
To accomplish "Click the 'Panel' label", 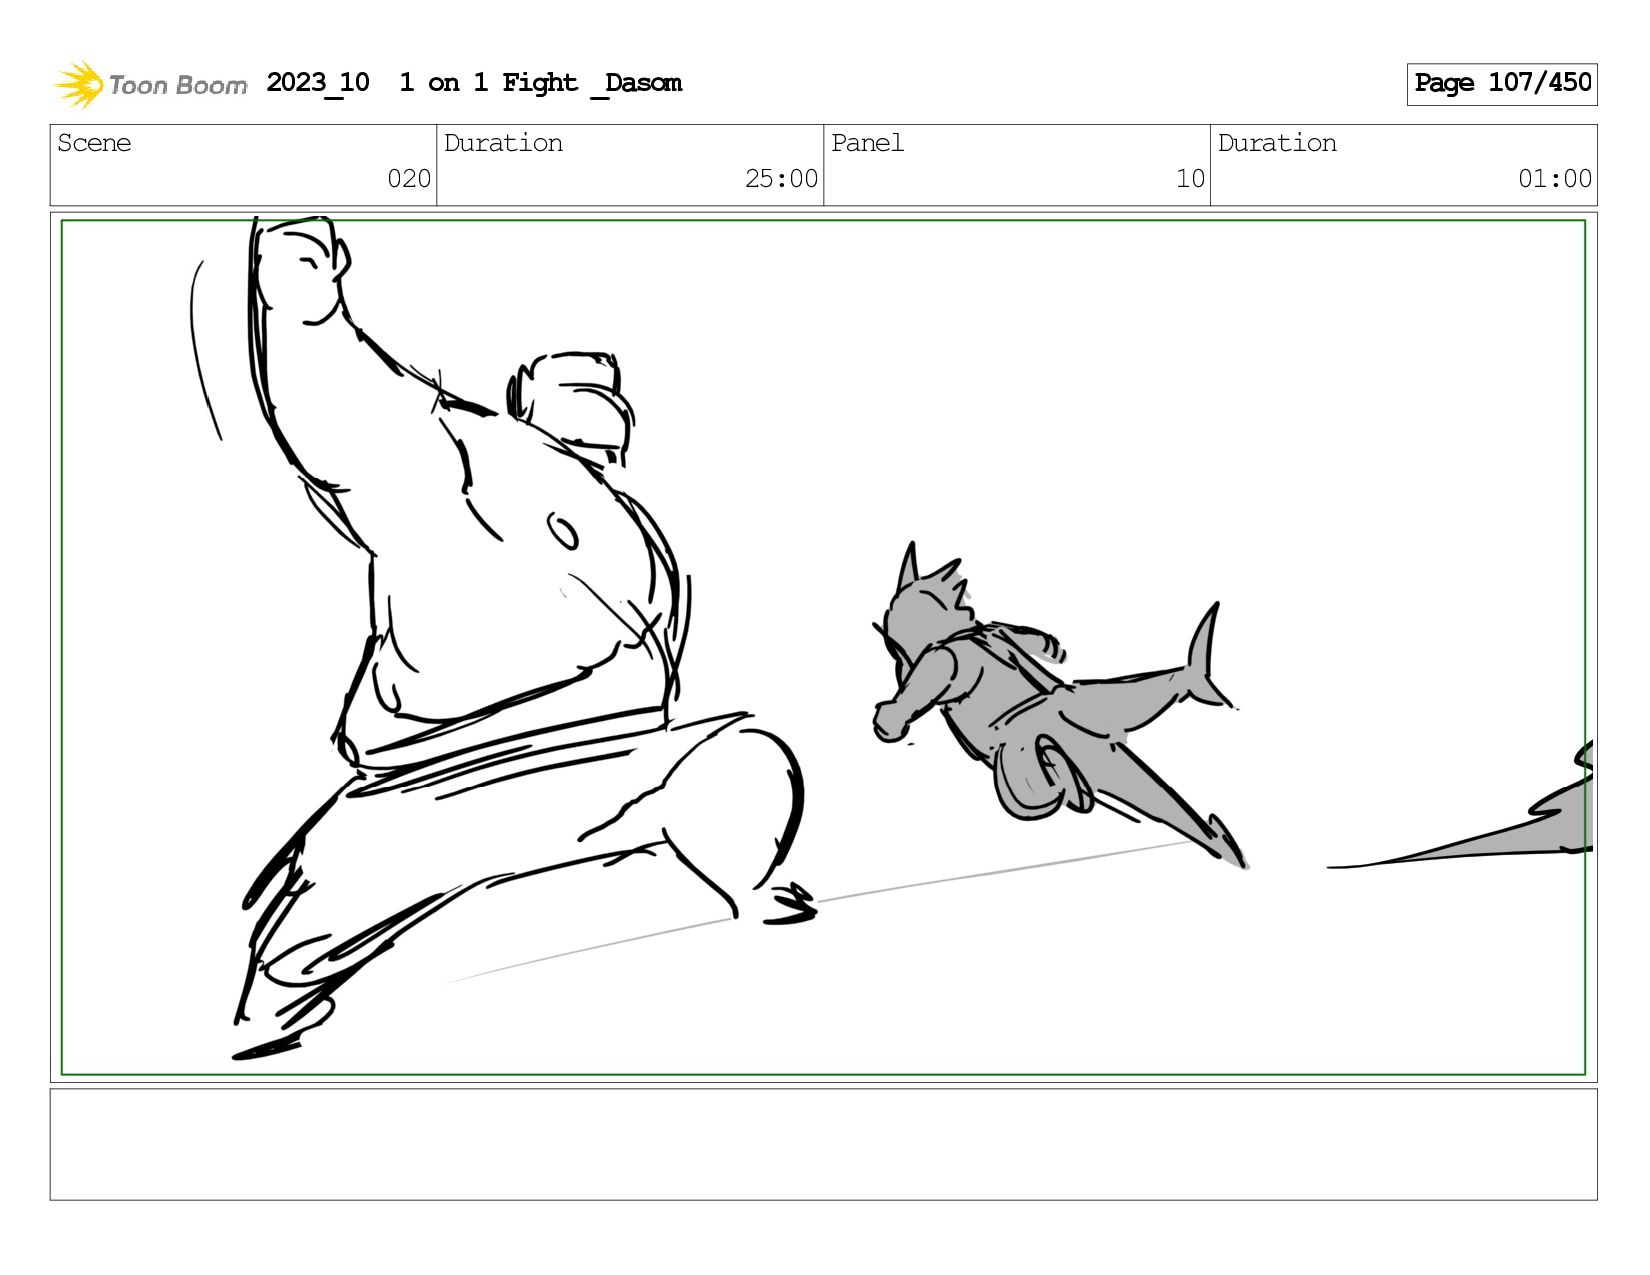I will point(867,143).
